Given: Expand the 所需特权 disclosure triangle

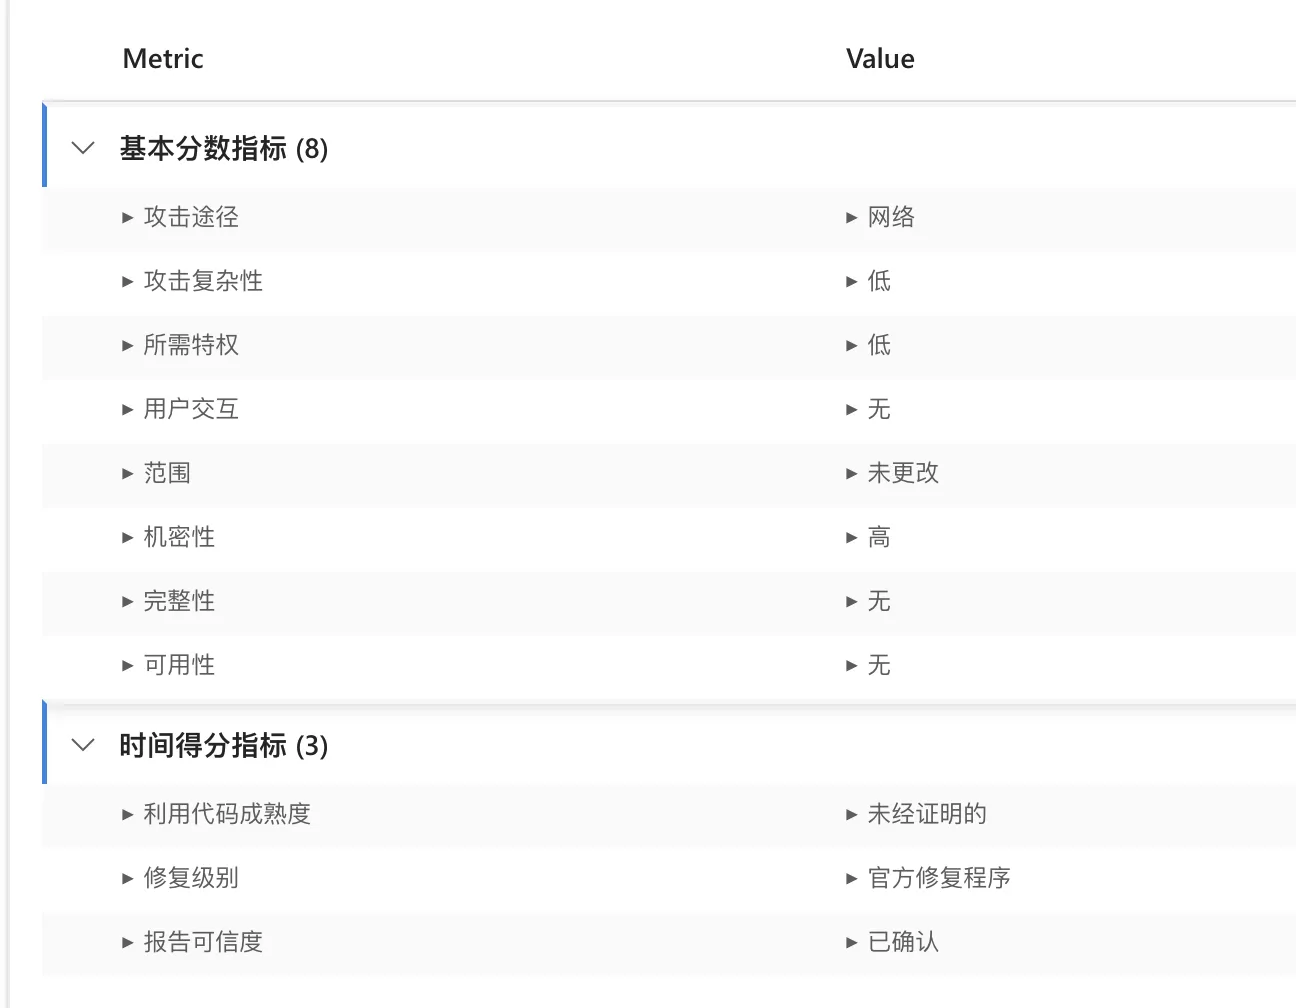Looking at the screenshot, I should 127,345.
